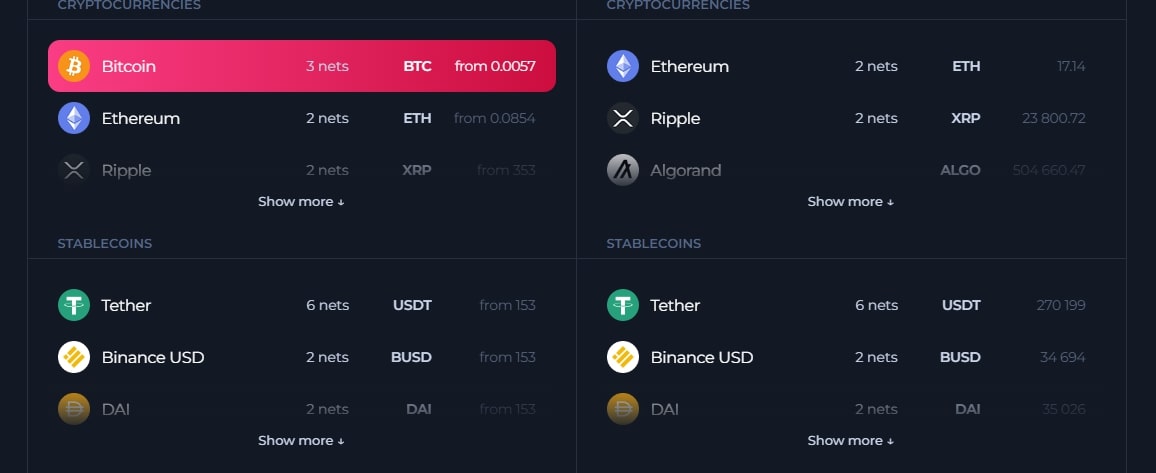Click the Ripple icon in the right list
This screenshot has height=473, width=1156.
coord(623,118)
